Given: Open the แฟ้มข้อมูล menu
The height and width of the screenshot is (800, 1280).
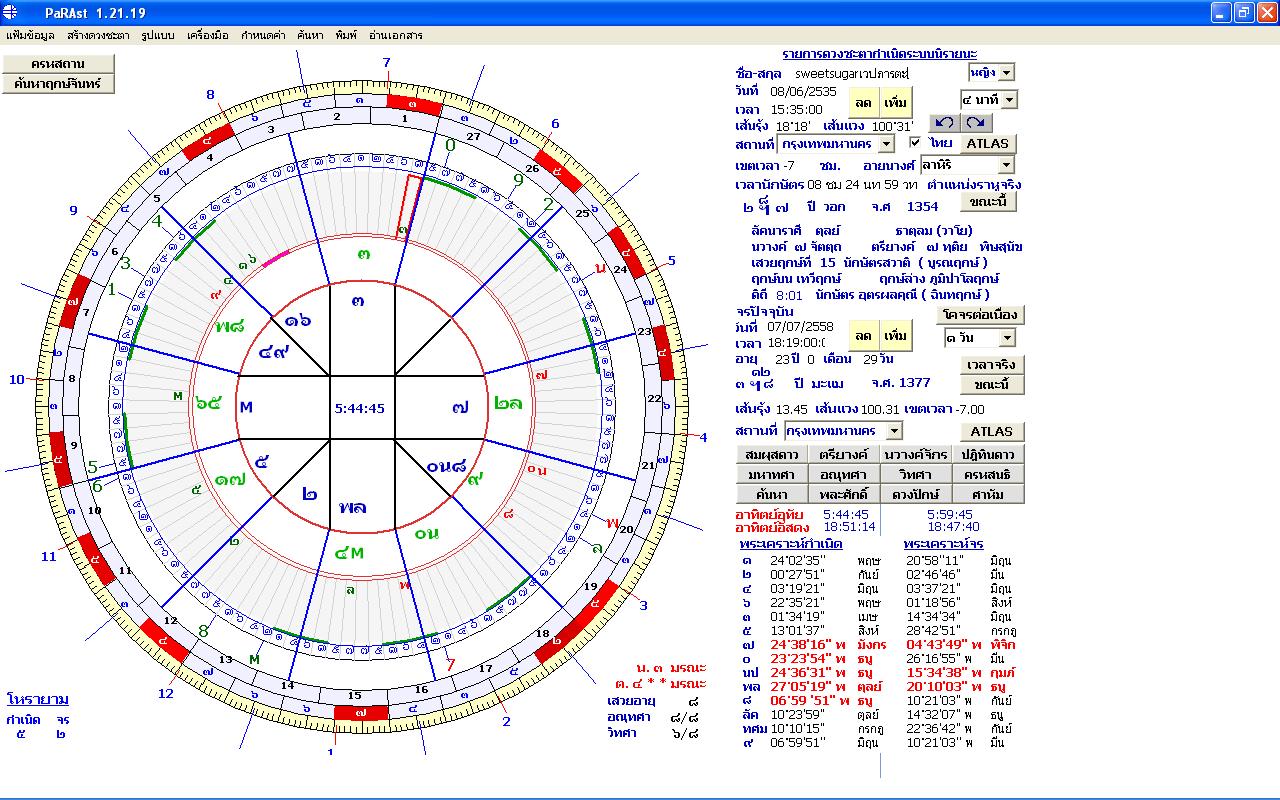Looking at the screenshot, I should (x=31, y=35).
